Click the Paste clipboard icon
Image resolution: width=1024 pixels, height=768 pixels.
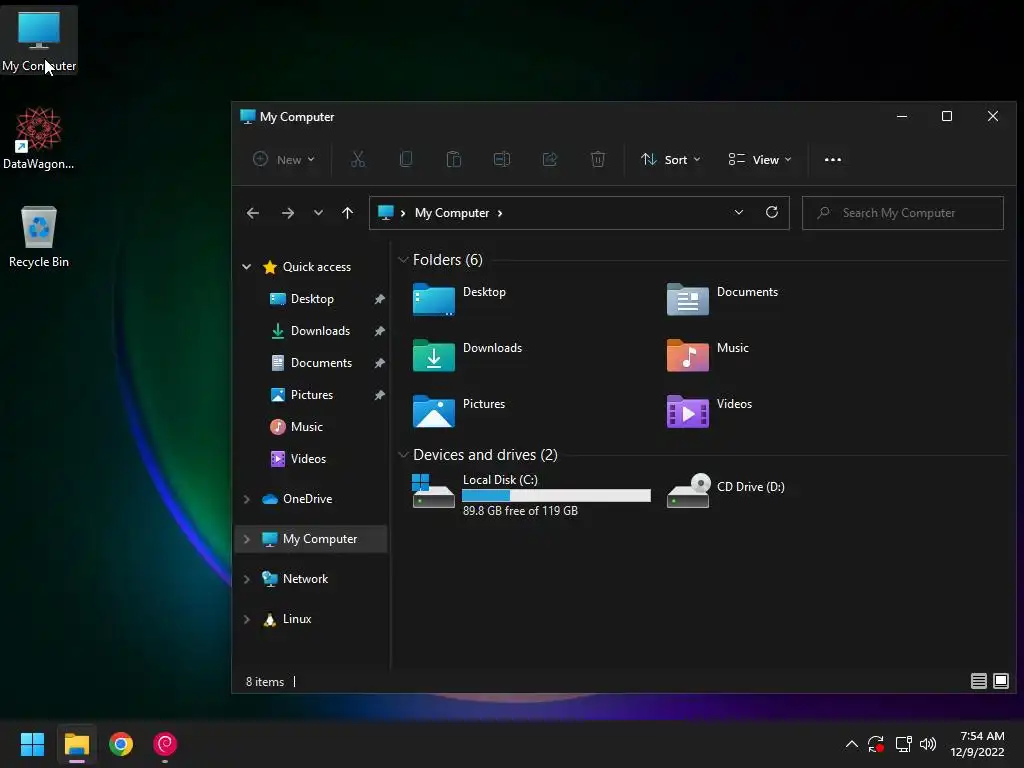pos(454,159)
